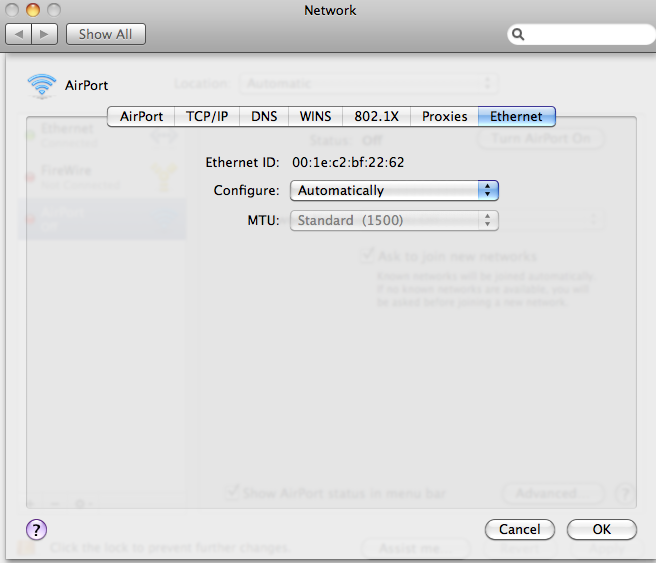Click the forward arrow navigation button

coord(44,34)
